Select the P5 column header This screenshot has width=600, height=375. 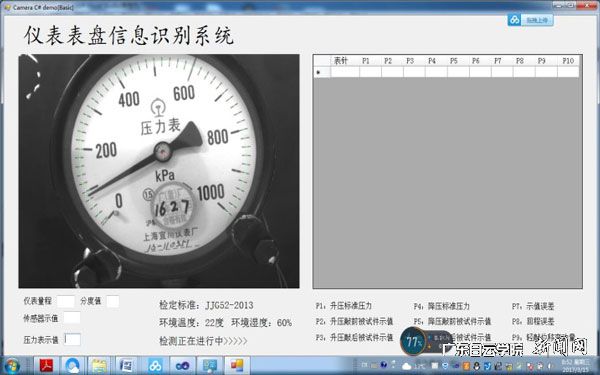[458, 60]
